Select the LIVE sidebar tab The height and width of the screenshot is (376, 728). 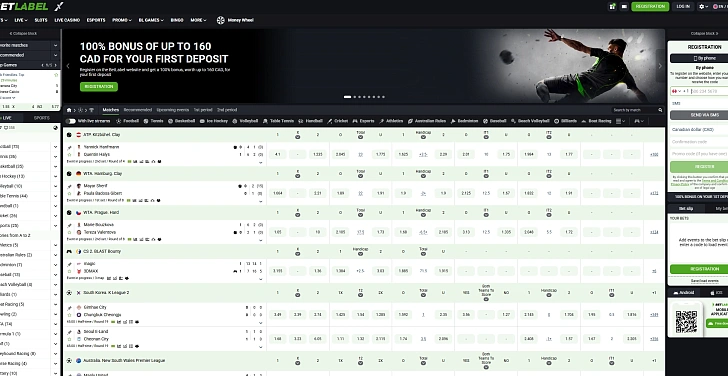(6, 118)
